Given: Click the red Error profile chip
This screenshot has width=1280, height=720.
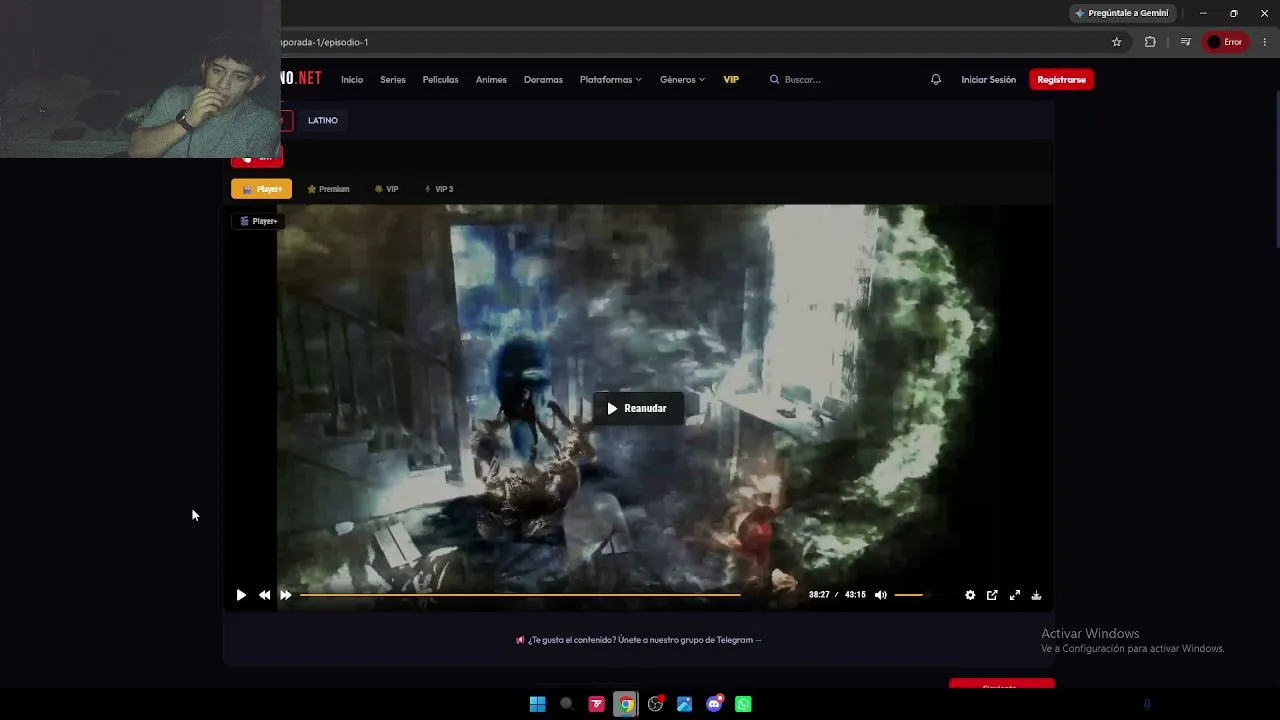Looking at the screenshot, I should click(x=1225, y=42).
